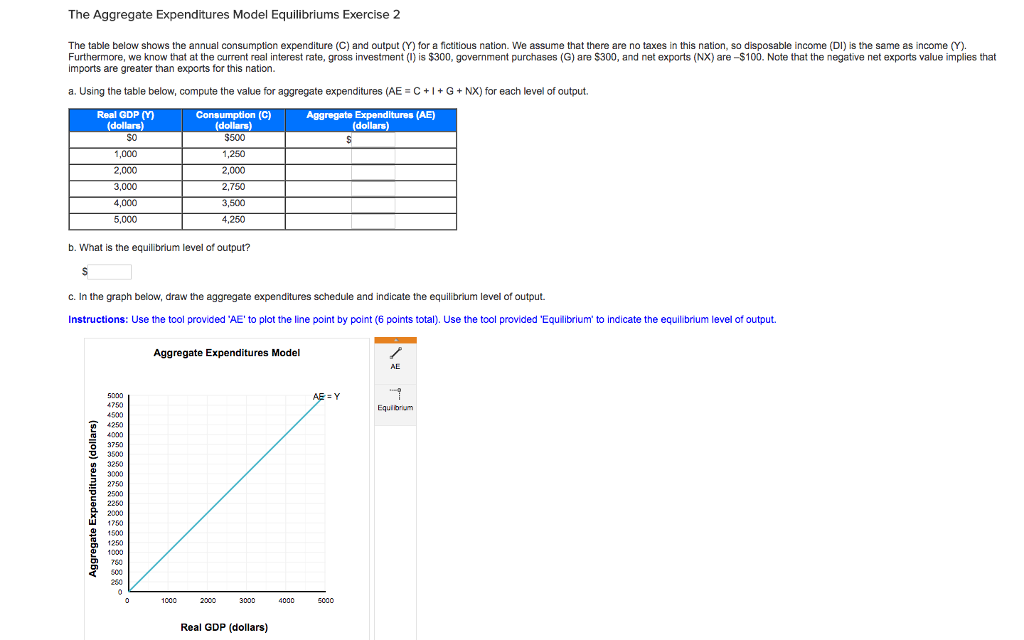Click the AE cell in the 1,000 GDP row
This screenshot has height=640, width=1024.
[375, 154]
